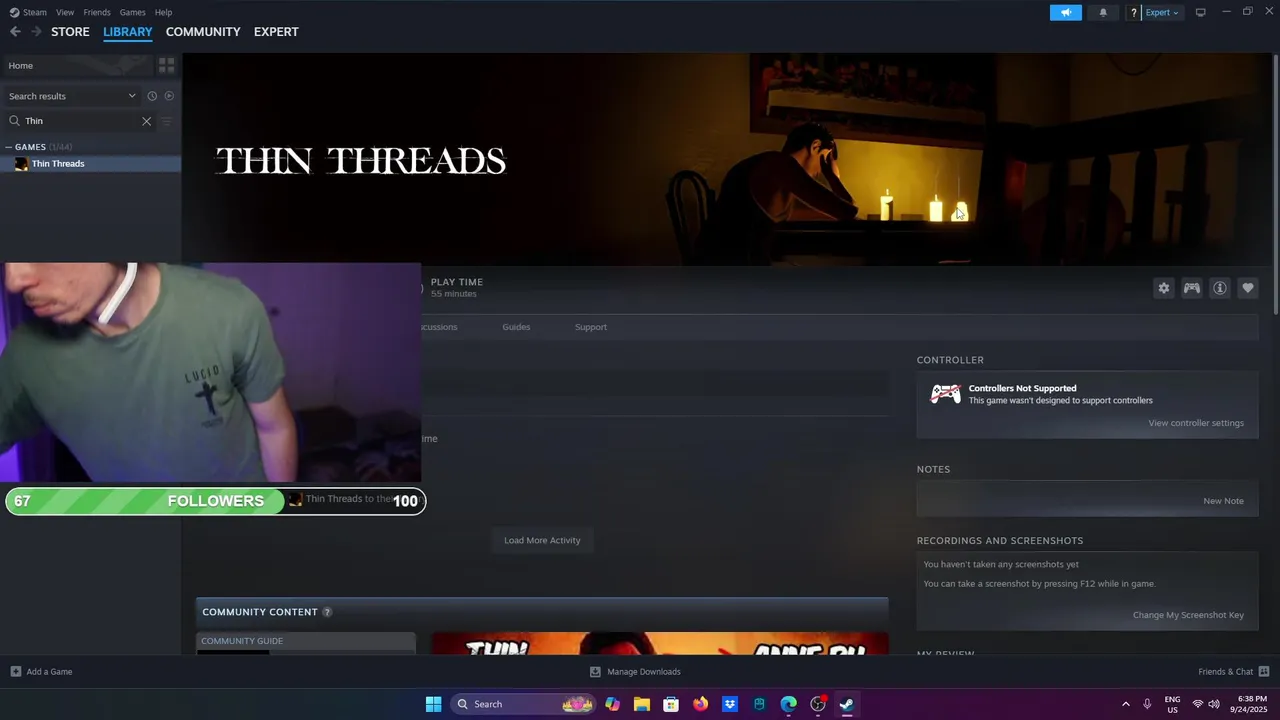Switch to the COMMUNITY section
Image resolution: width=1280 pixels, height=720 pixels.
[203, 32]
